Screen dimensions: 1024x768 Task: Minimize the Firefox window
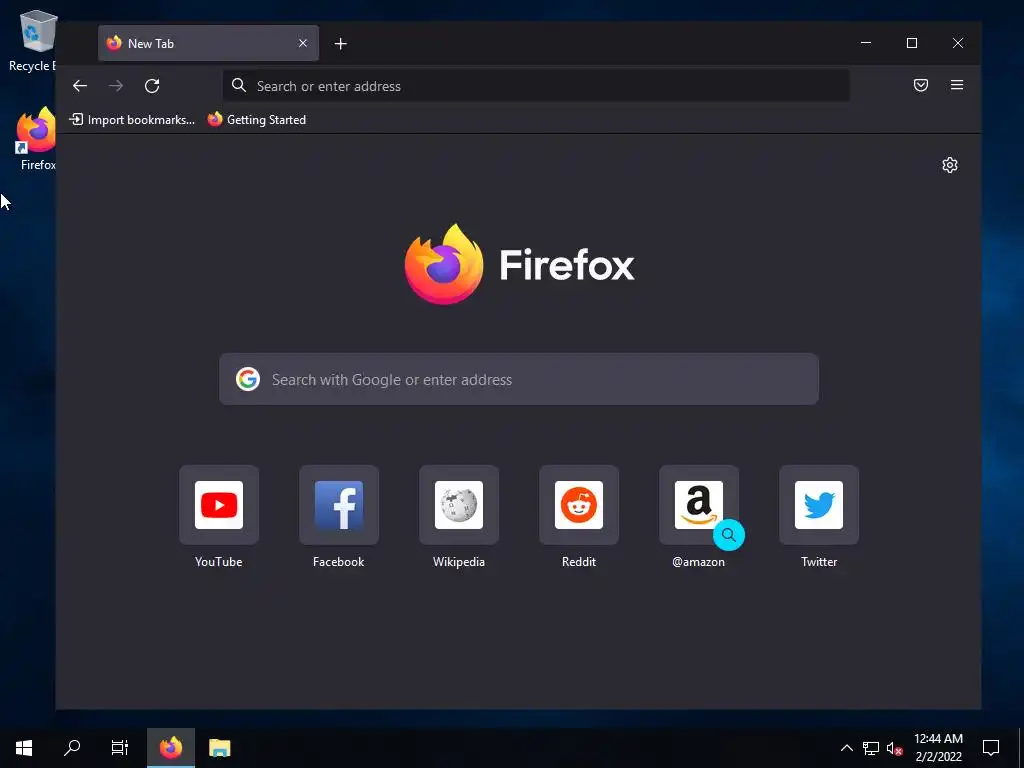point(866,43)
